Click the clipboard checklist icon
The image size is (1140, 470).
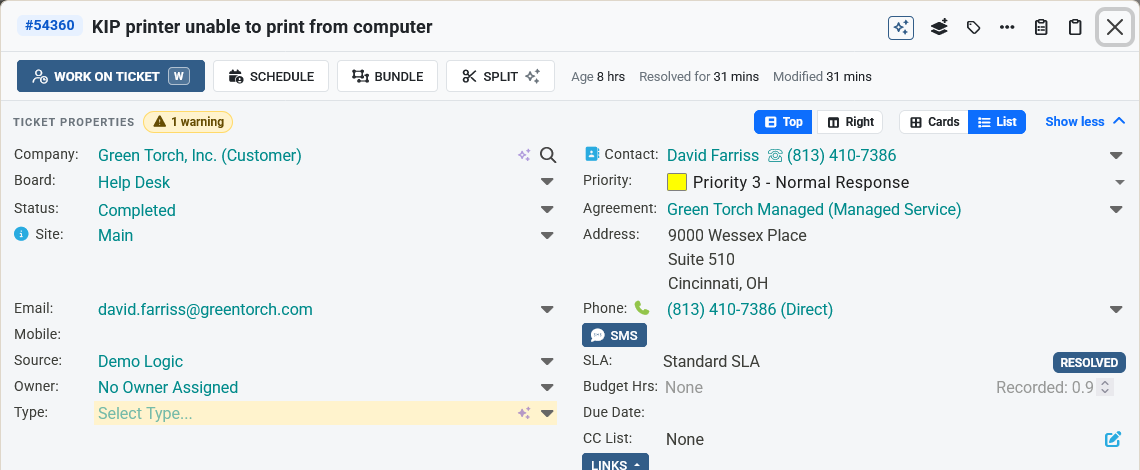click(x=1041, y=28)
